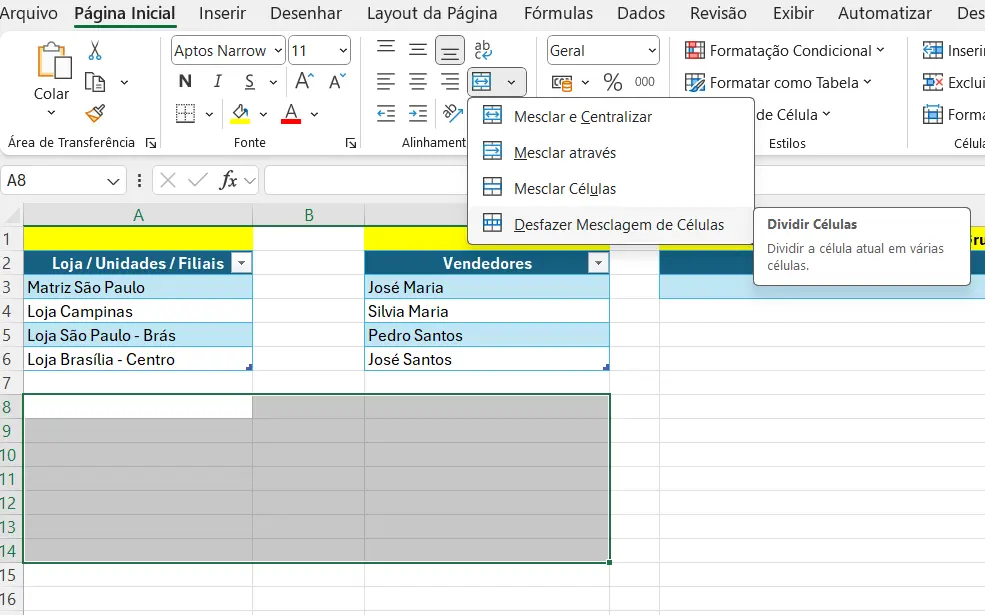Click the Cut scissors icon
The image size is (985, 615).
(95, 50)
